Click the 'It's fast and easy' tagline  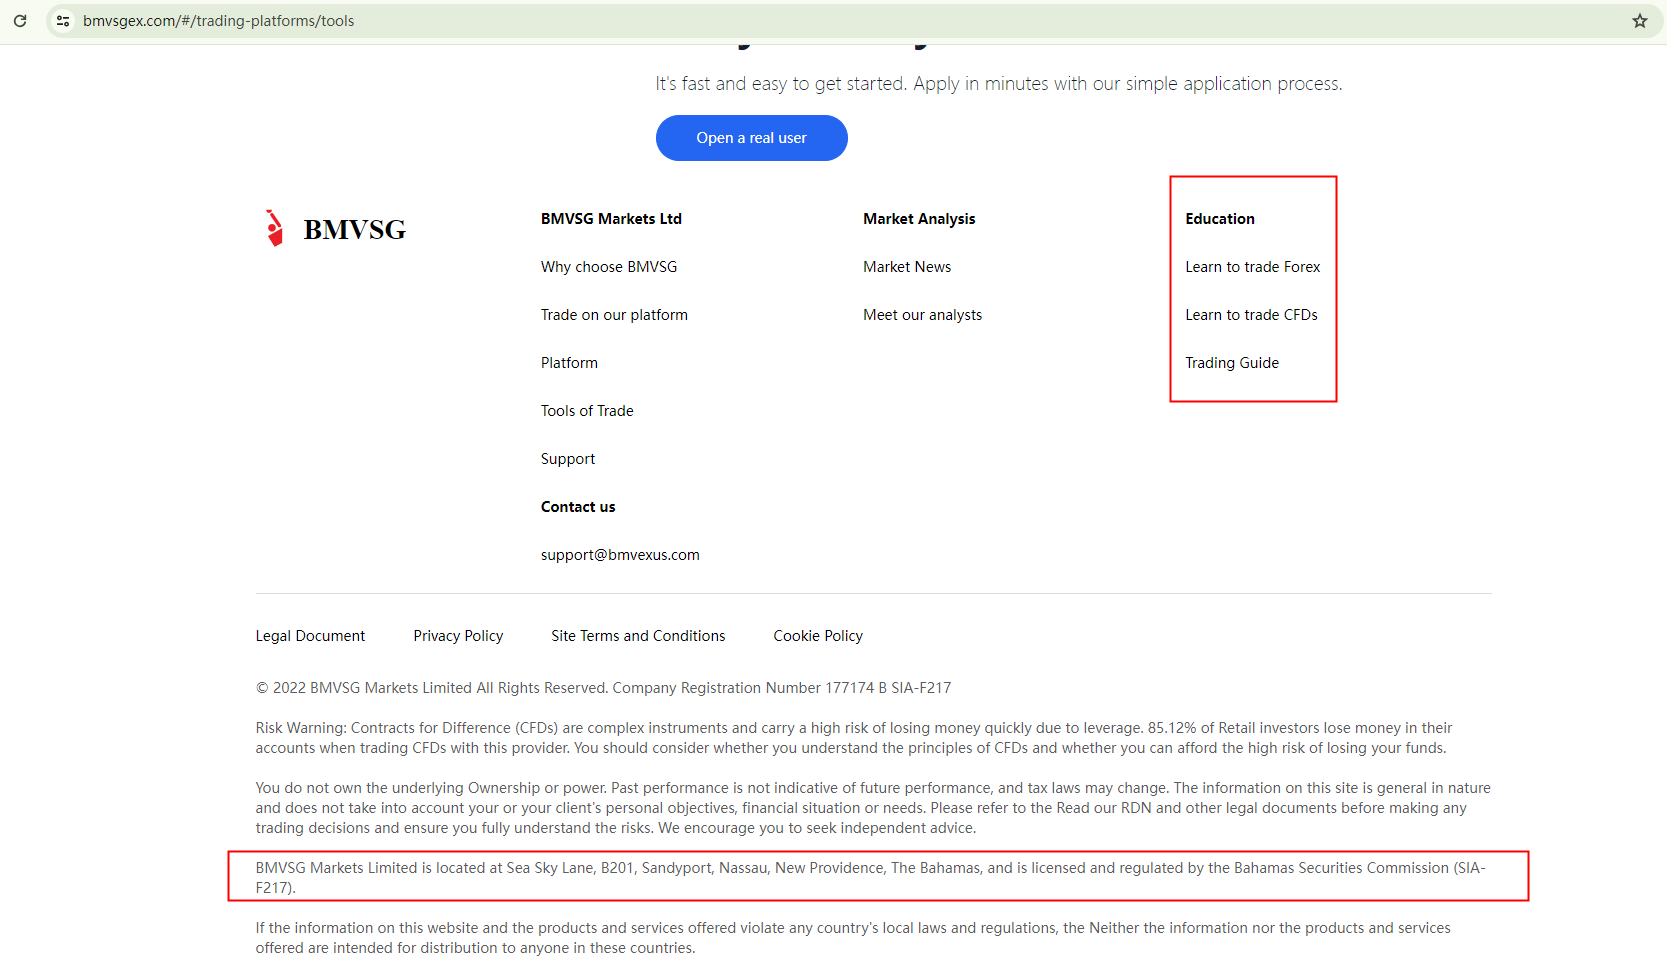(x=999, y=84)
